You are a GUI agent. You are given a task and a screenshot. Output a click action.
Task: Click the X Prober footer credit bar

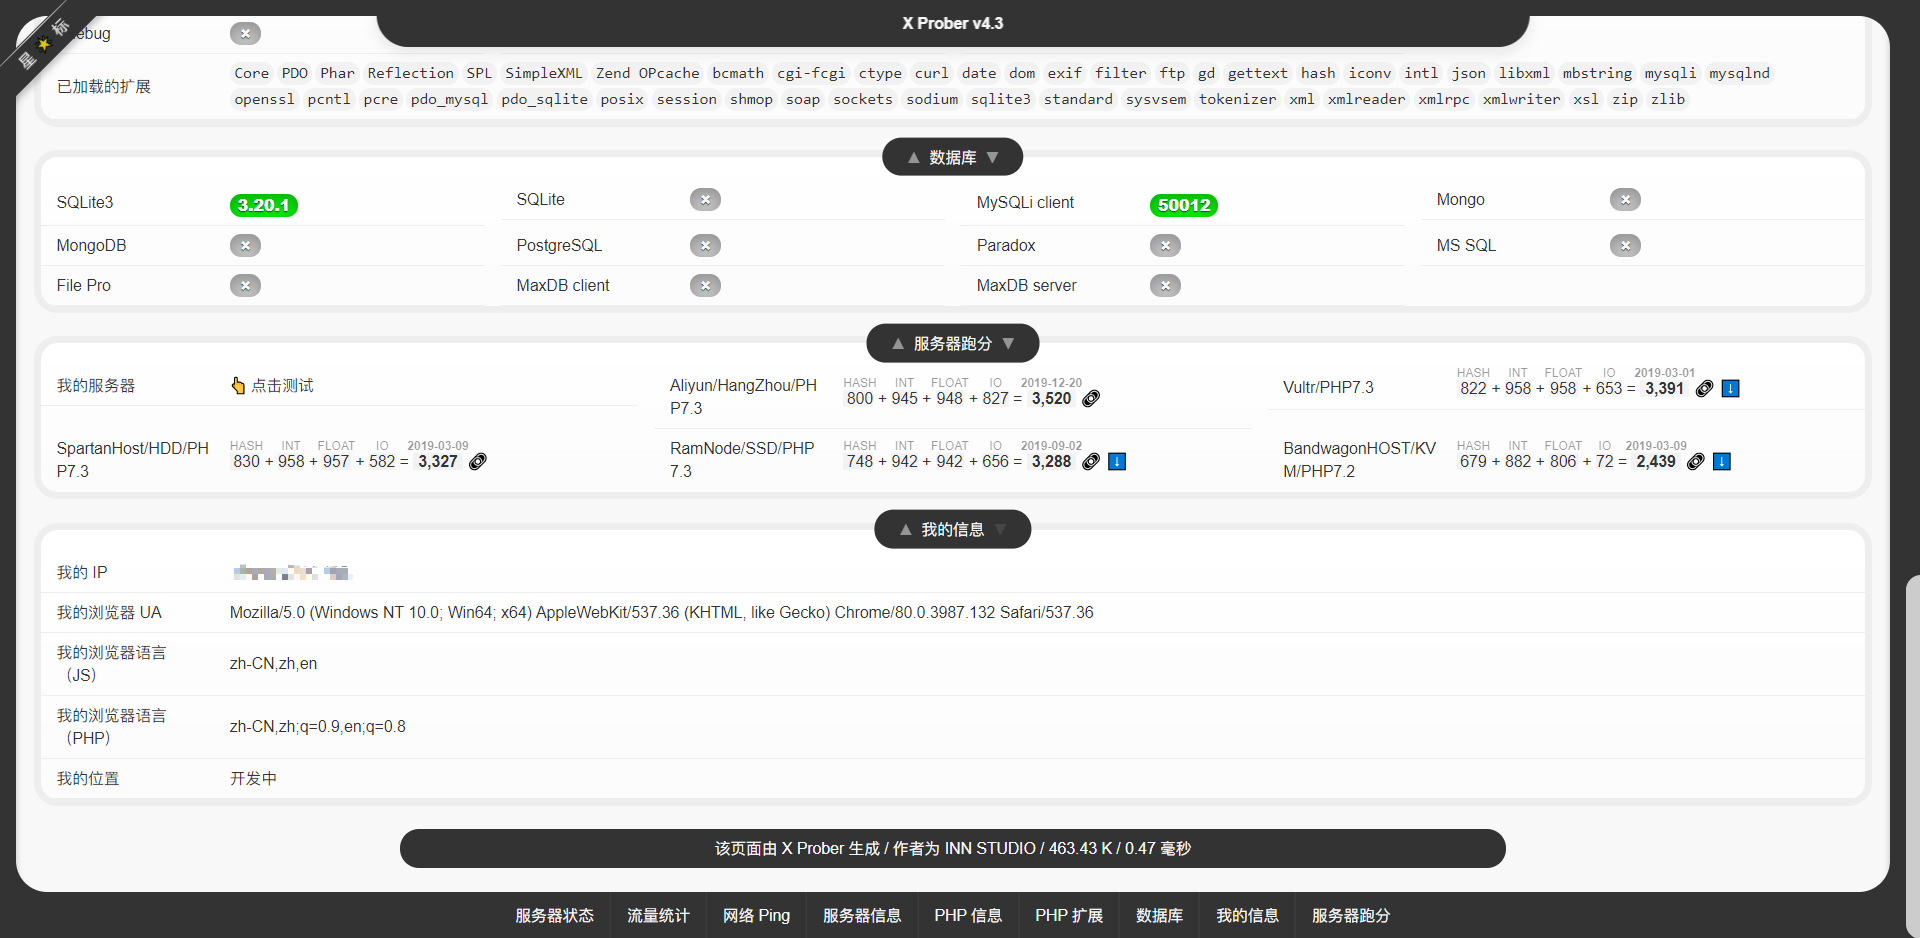click(x=952, y=848)
